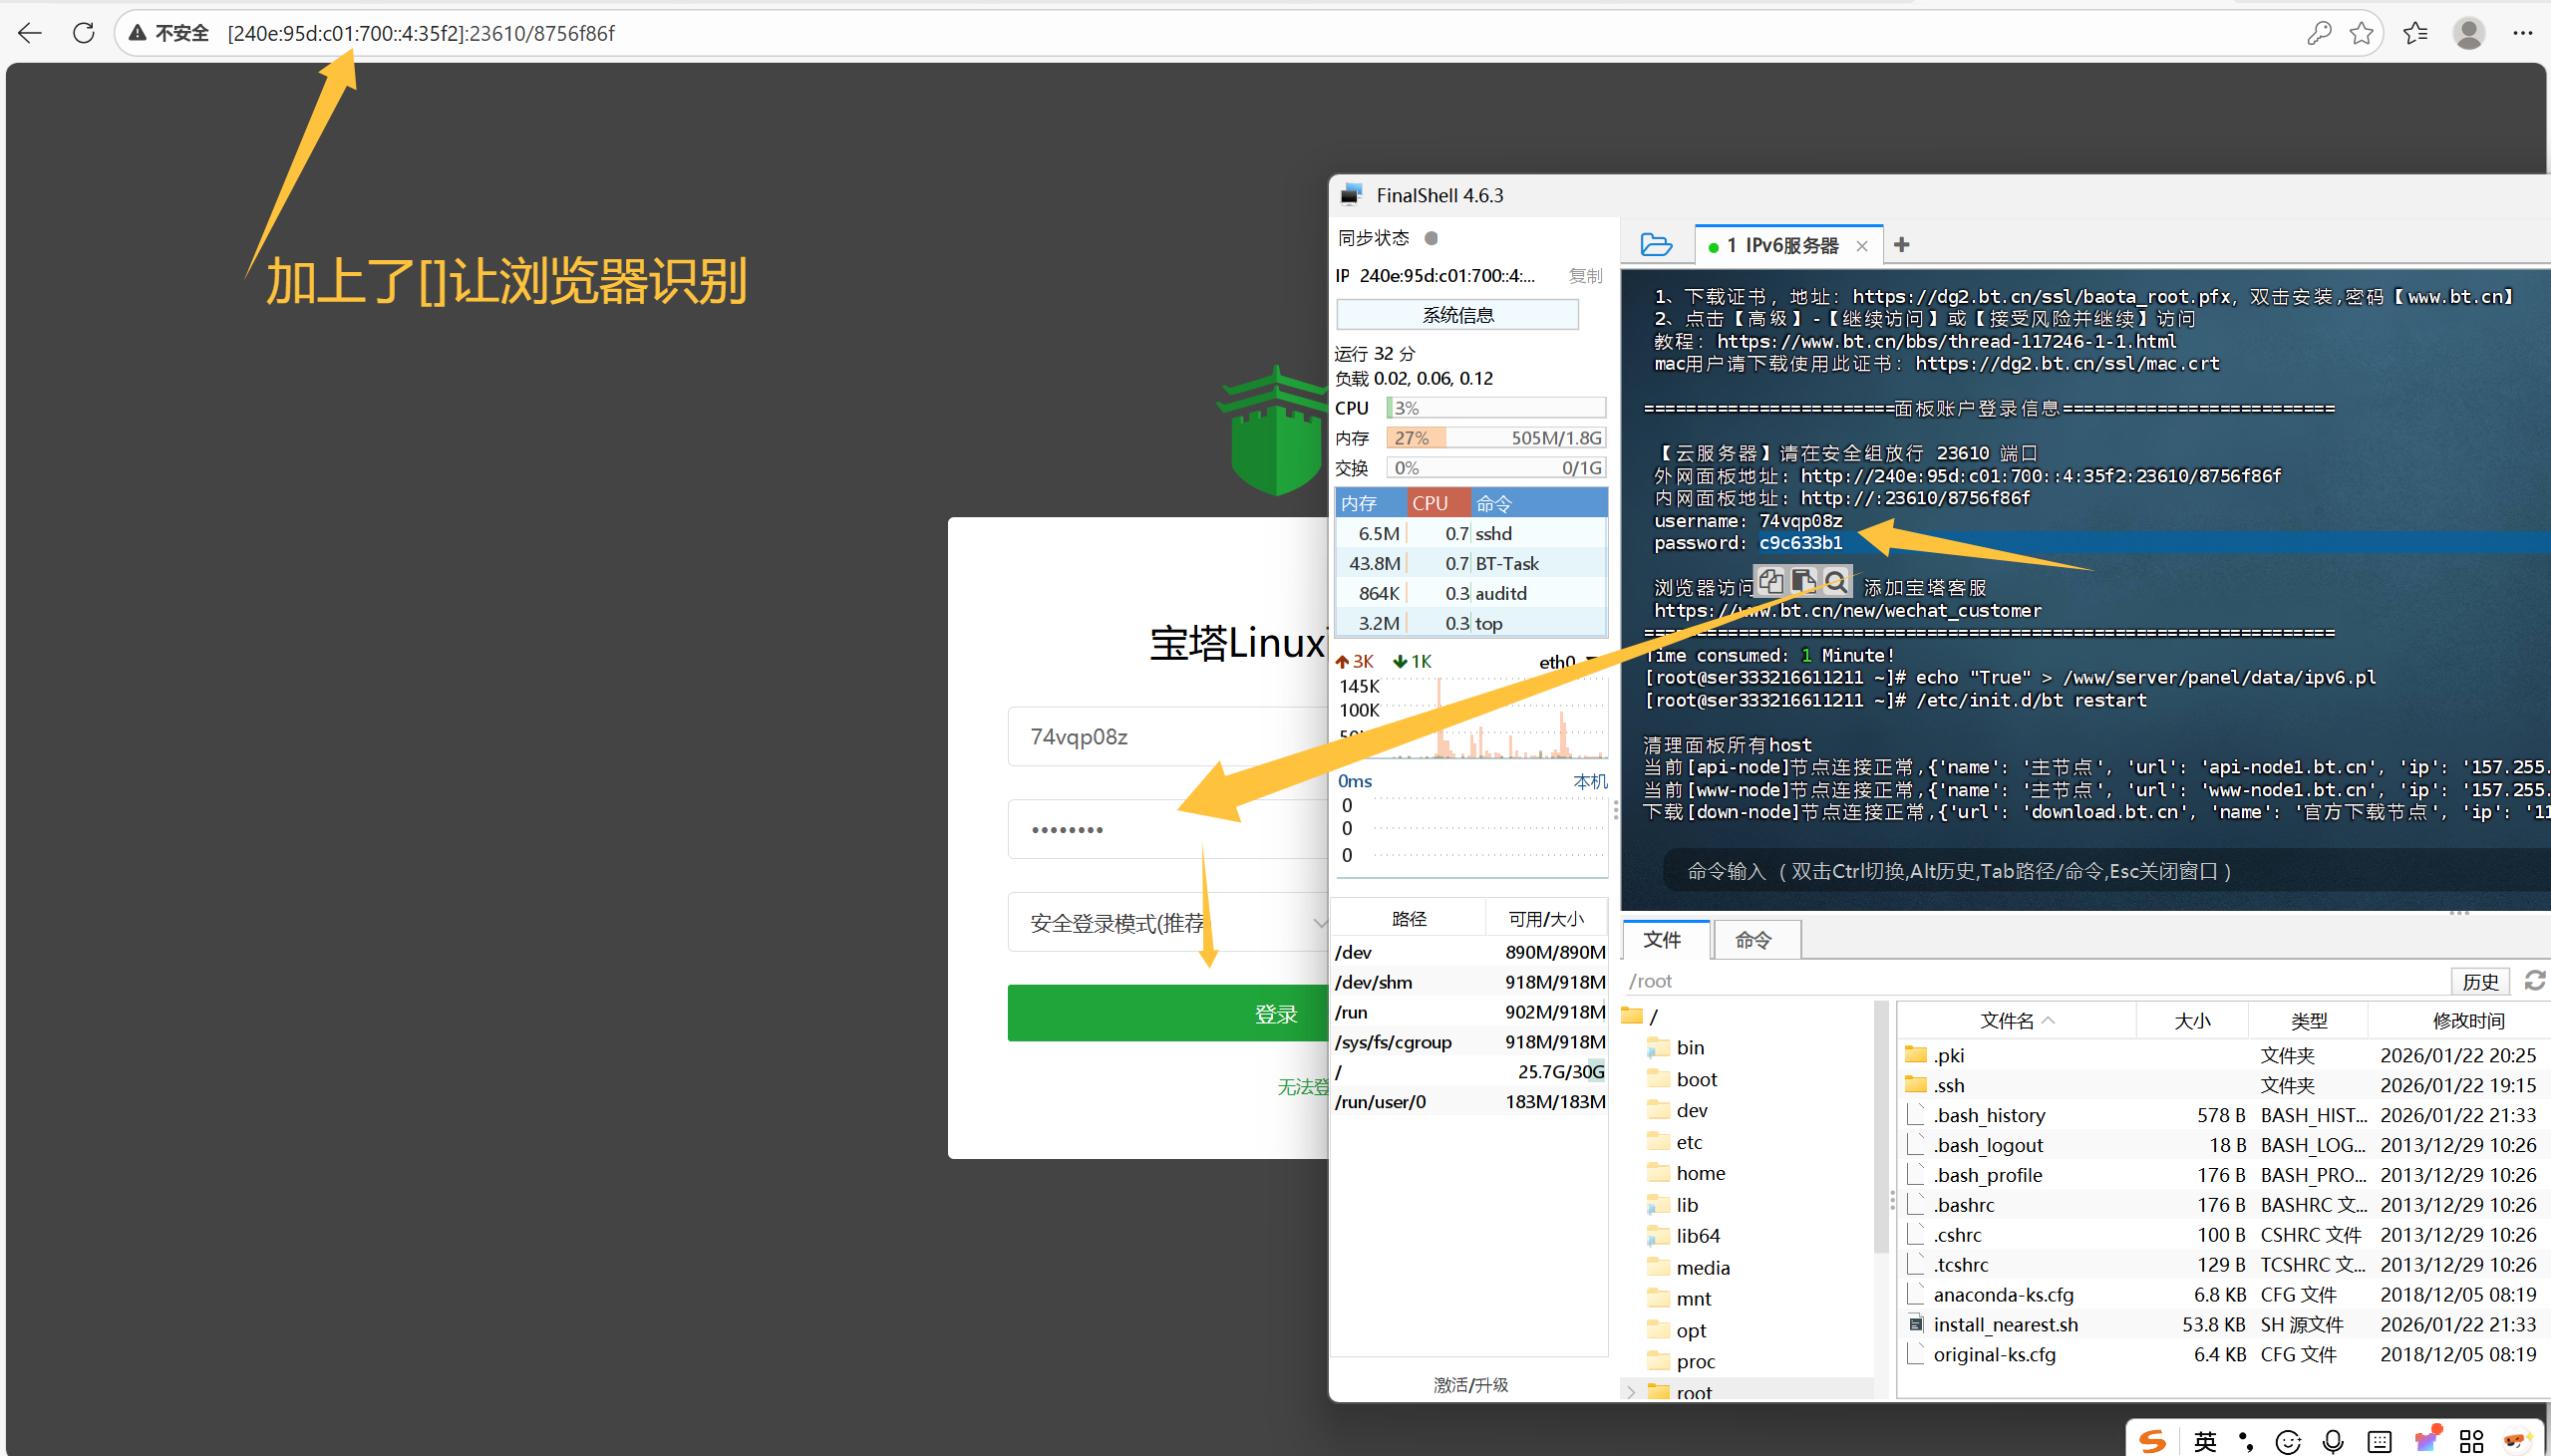Screen dimensions: 2551x1456
Task: Select the home folder in the tree
Action: point(1700,1172)
